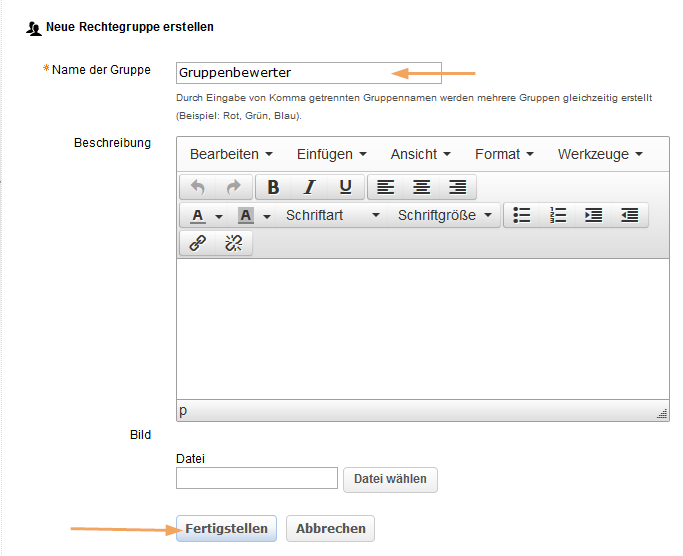Open the Schriftgröße size dropdown

(x=445, y=215)
